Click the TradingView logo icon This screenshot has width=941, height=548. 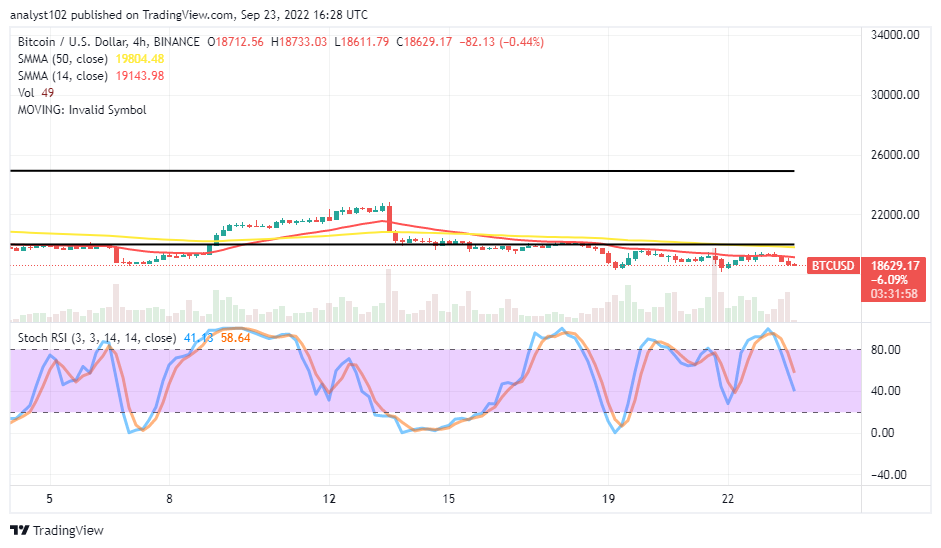20,531
